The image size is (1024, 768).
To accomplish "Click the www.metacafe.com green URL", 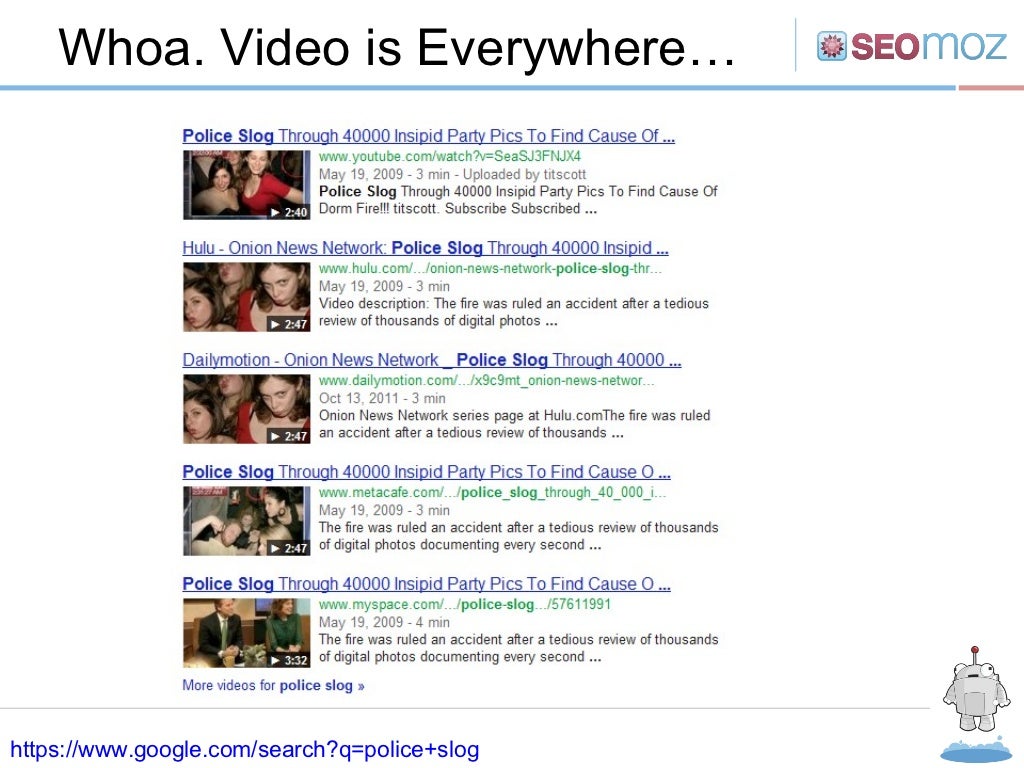I will [x=492, y=492].
